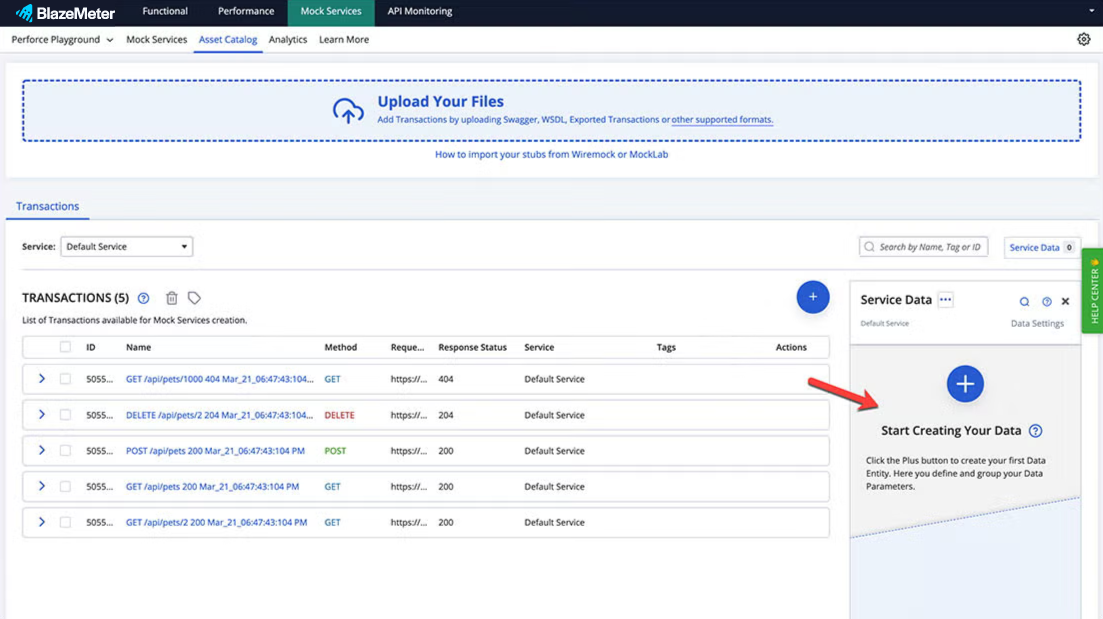Open the TRANSACTIONS help tooltip icon

pos(142,297)
